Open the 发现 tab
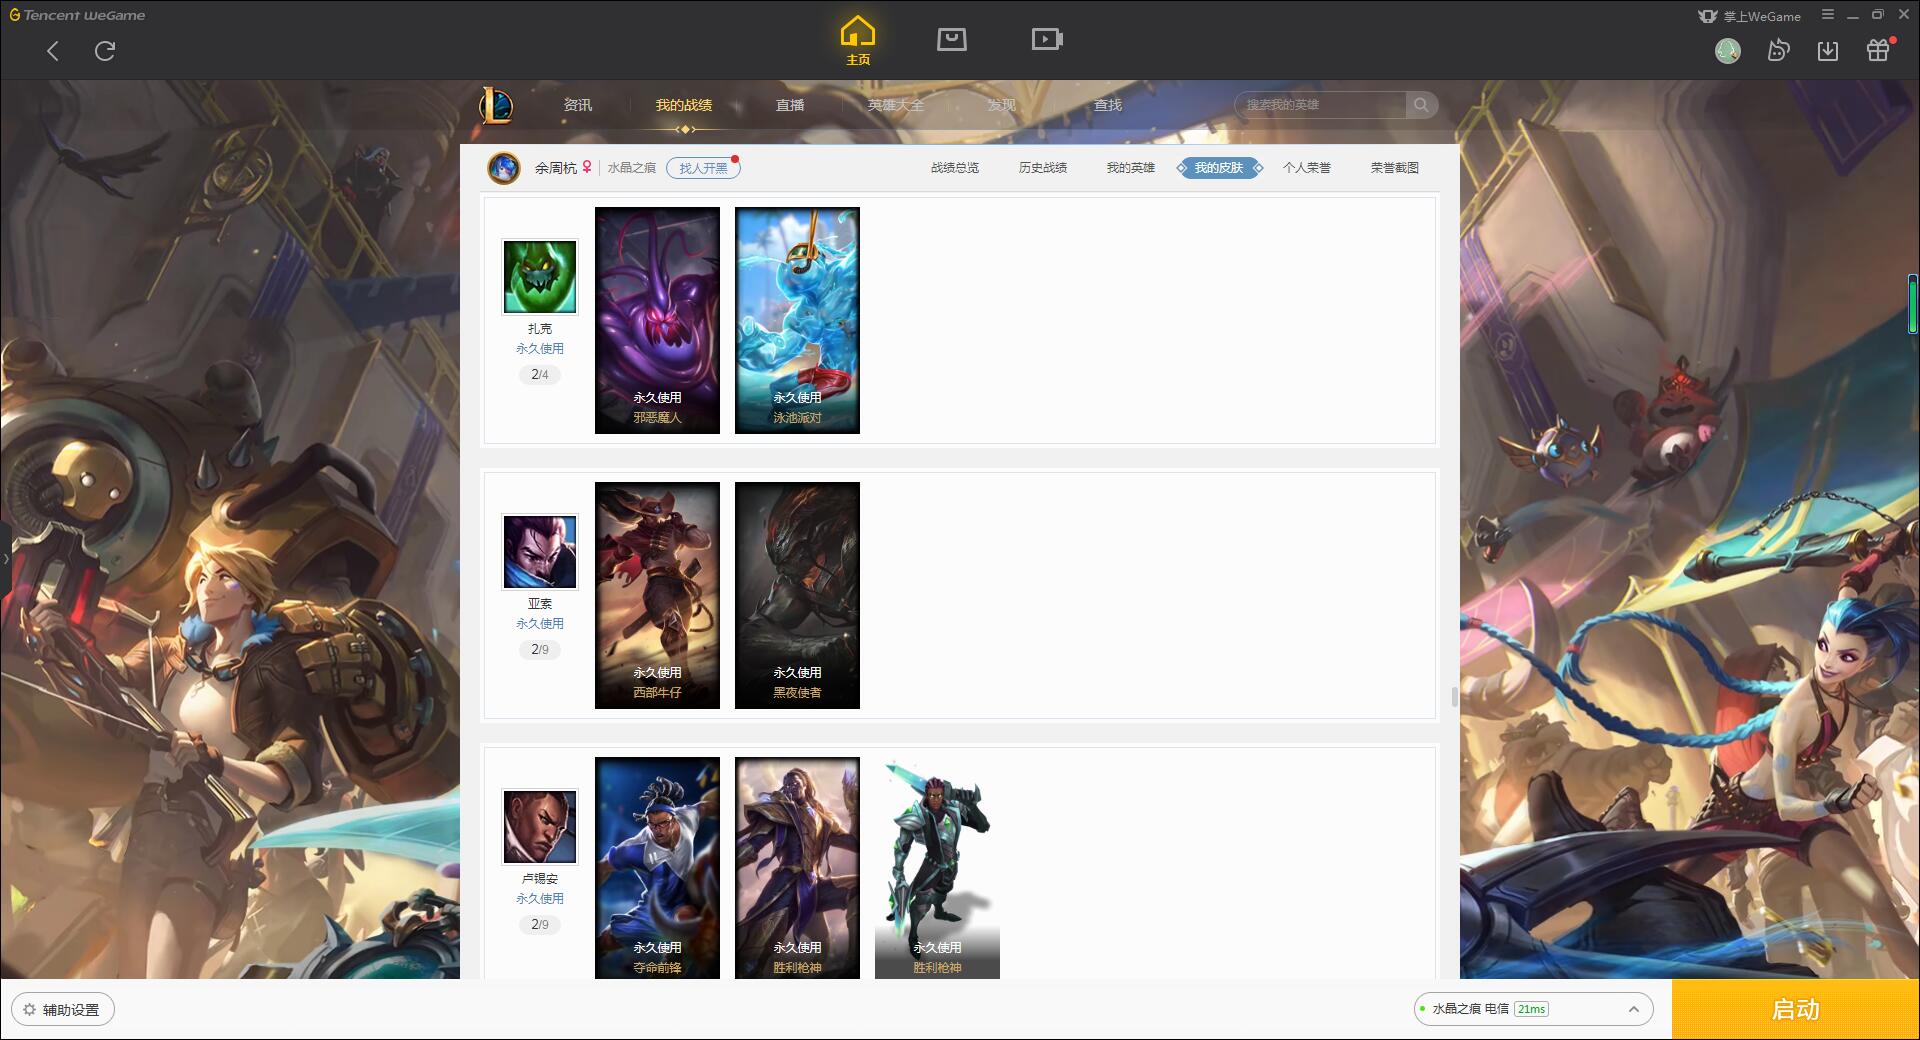This screenshot has width=1920, height=1040. [1002, 105]
